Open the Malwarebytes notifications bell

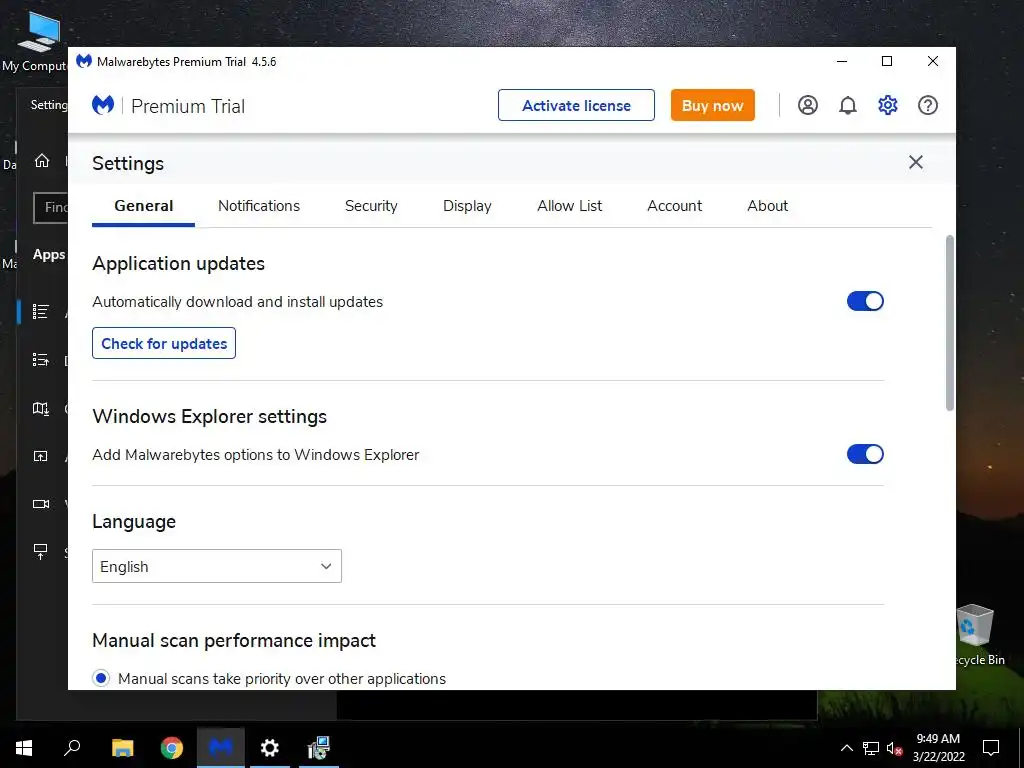848,105
